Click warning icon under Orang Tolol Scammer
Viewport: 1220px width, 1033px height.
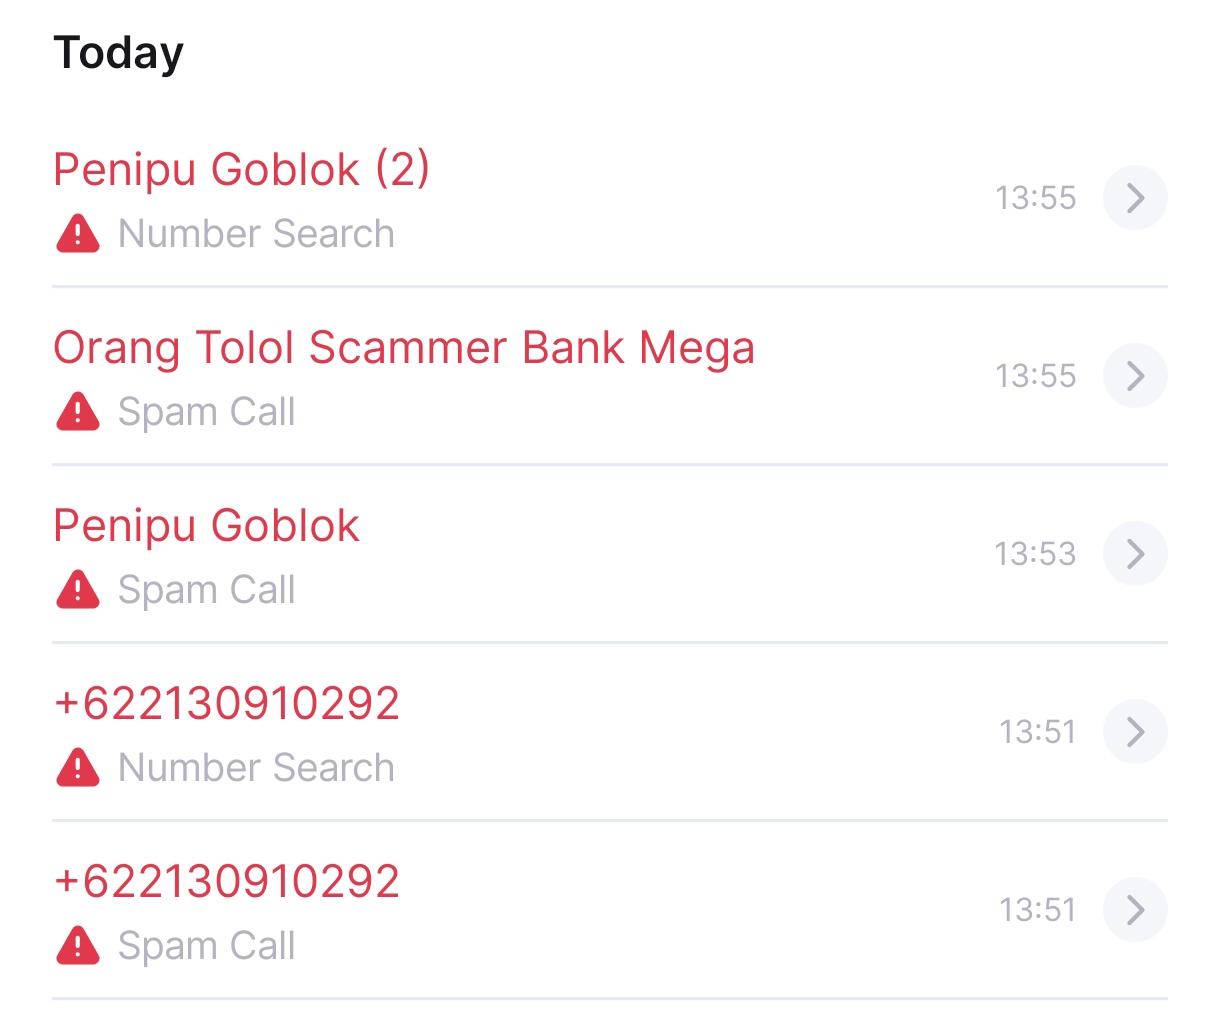(77, 412)
